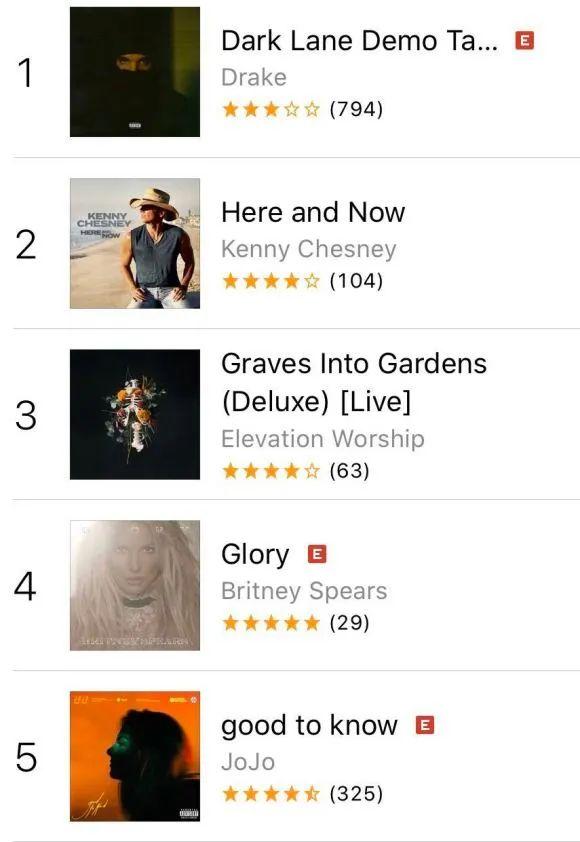This screenshot has width=580, height=842.
Task: View artist Britney Spears
Action: coord(304,591)
